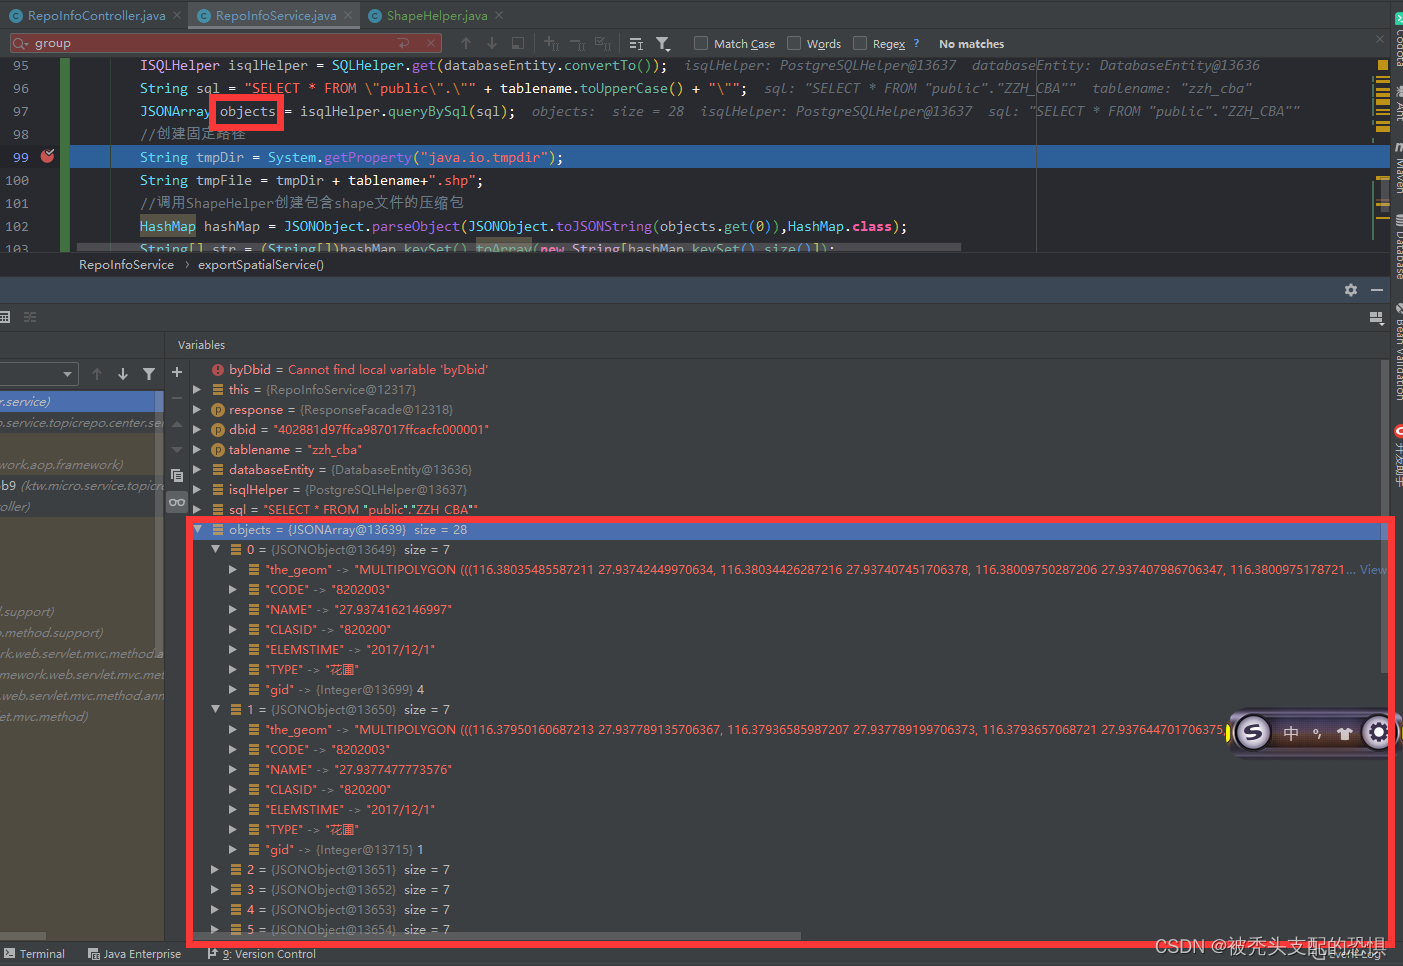Open the Version Control tool window
Image resolution: width=1403 pixels, height=966 pixels.
(x=262, y=954)
